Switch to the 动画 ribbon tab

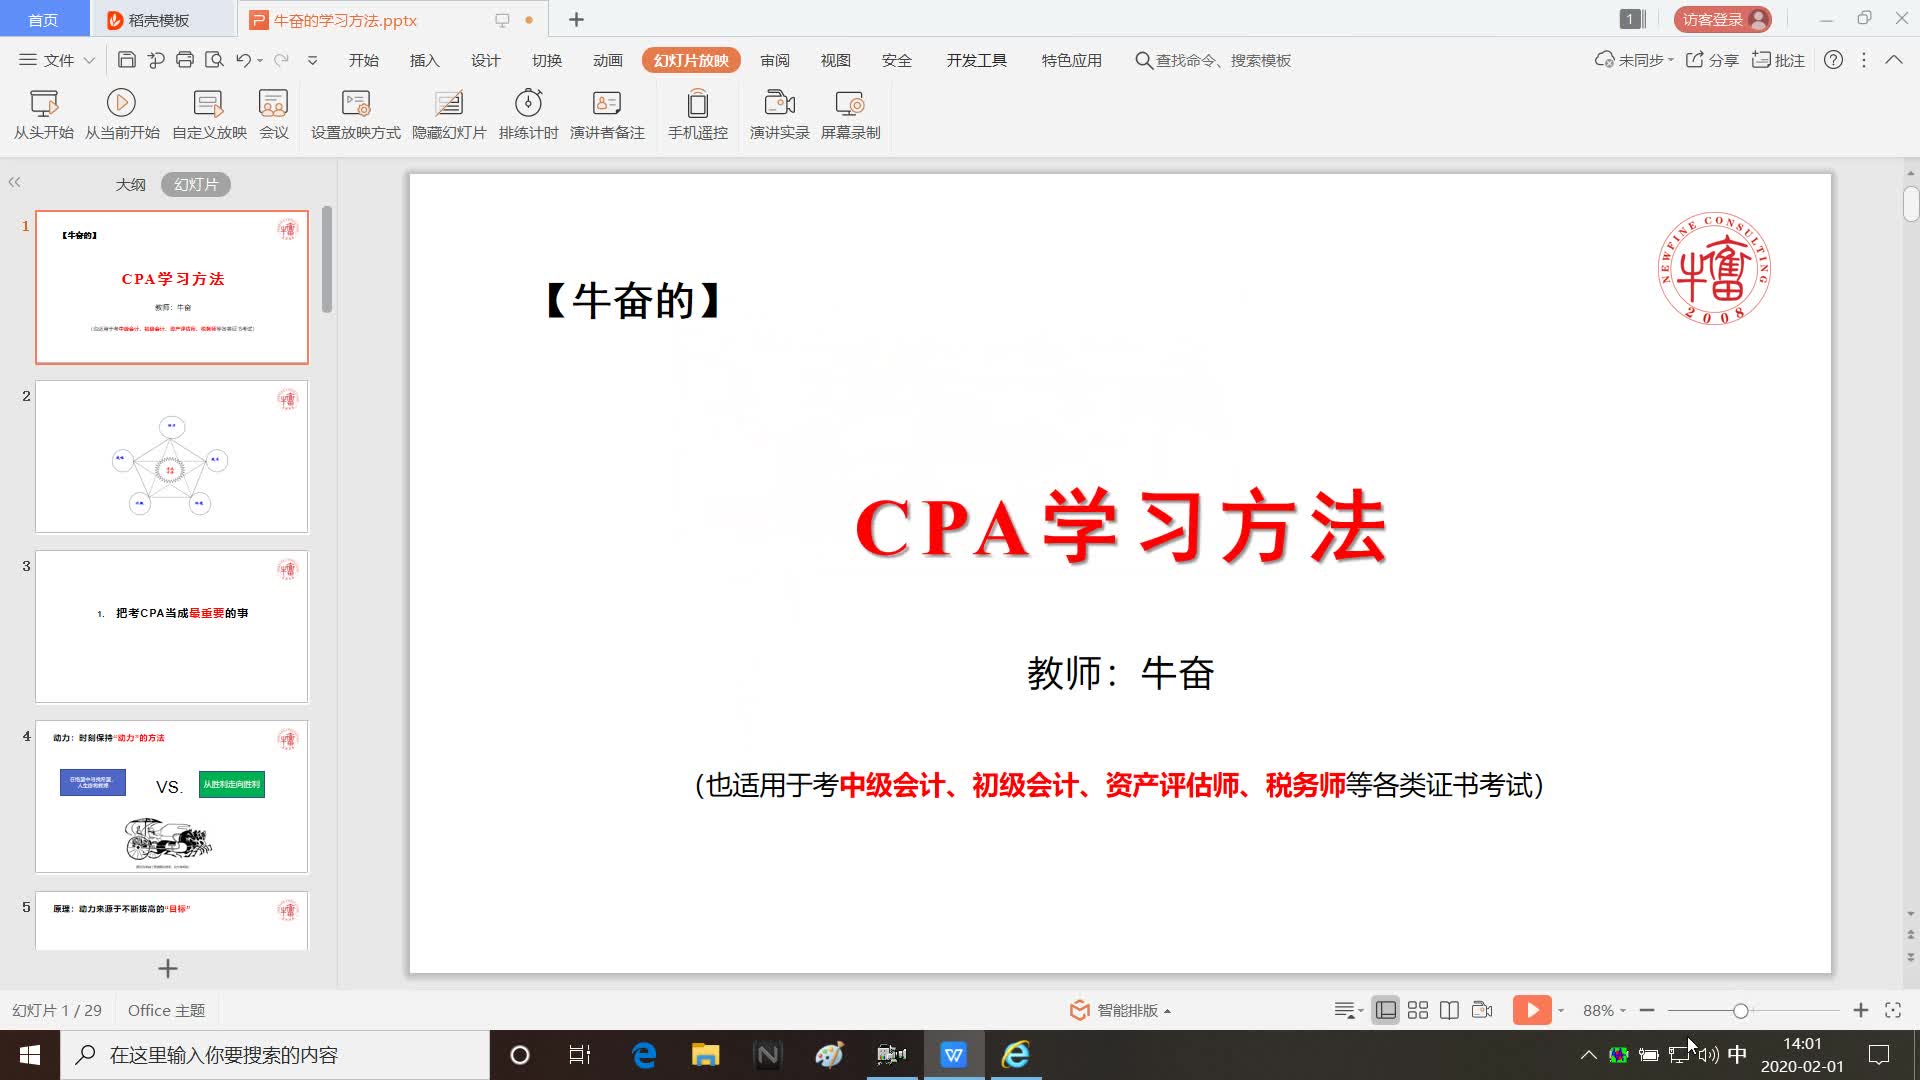click(x=608, y=60)
